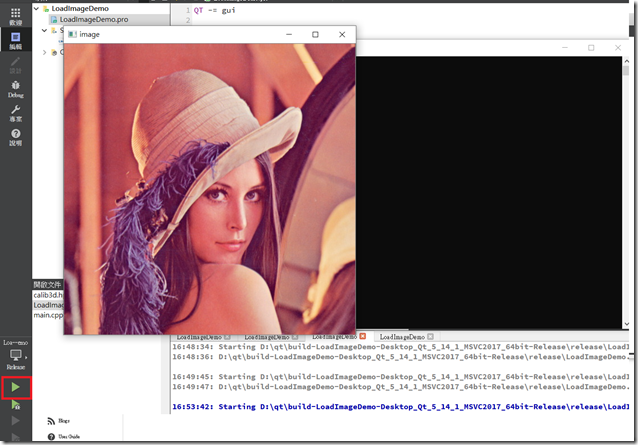Screen dimensions: 638x445
Task: Click the 16:48:36 log line
Action: [400, 357]
